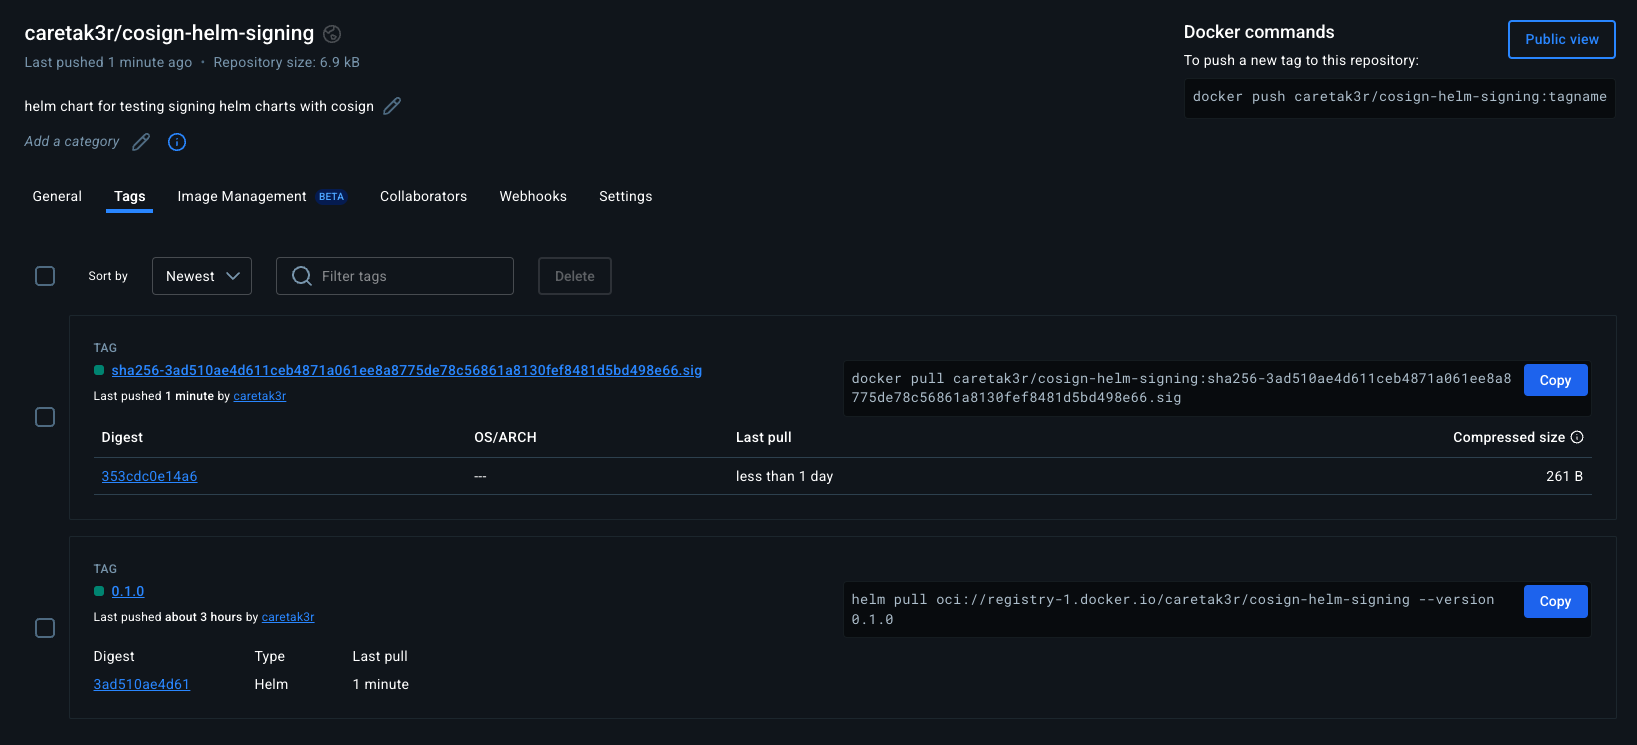Click the Delete button
Viewport: 1637px width, 745px height.
[x=575, y=276]
